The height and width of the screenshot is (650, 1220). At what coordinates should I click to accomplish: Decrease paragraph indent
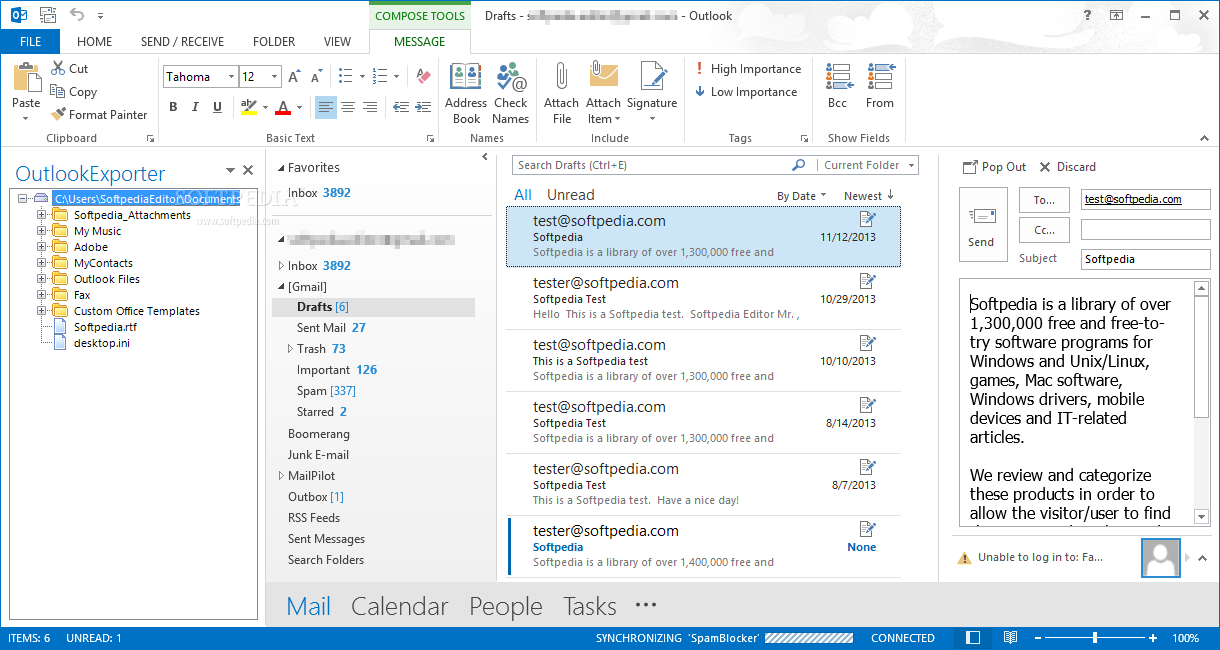pos(400,107)
